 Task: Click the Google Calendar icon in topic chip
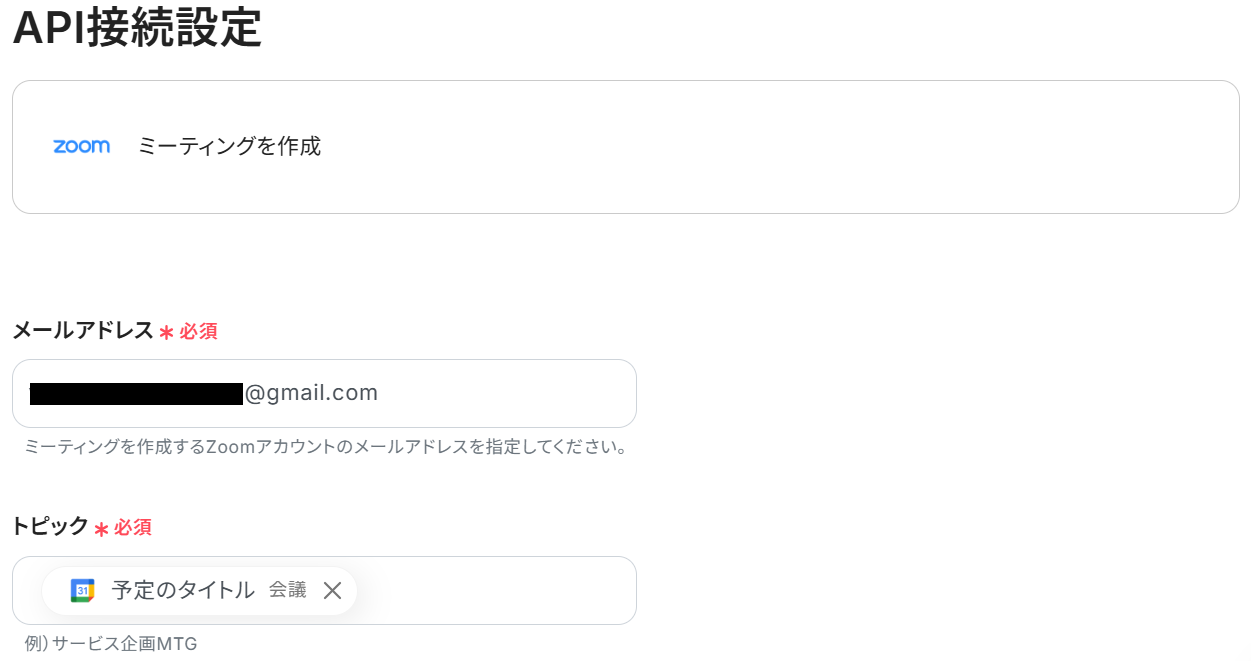[82, 590]
